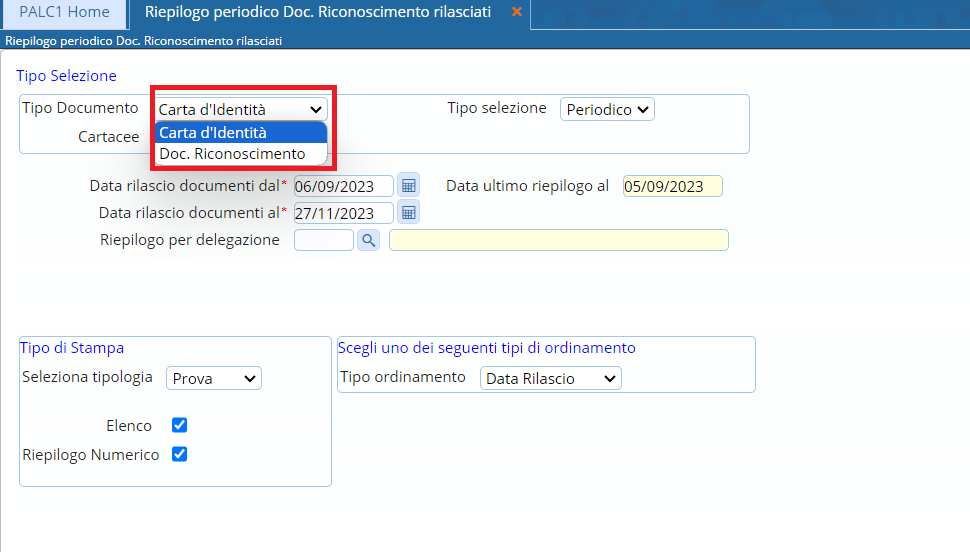Click the blue page title bar text
970x552 pixels.
(x=144, y=41)
